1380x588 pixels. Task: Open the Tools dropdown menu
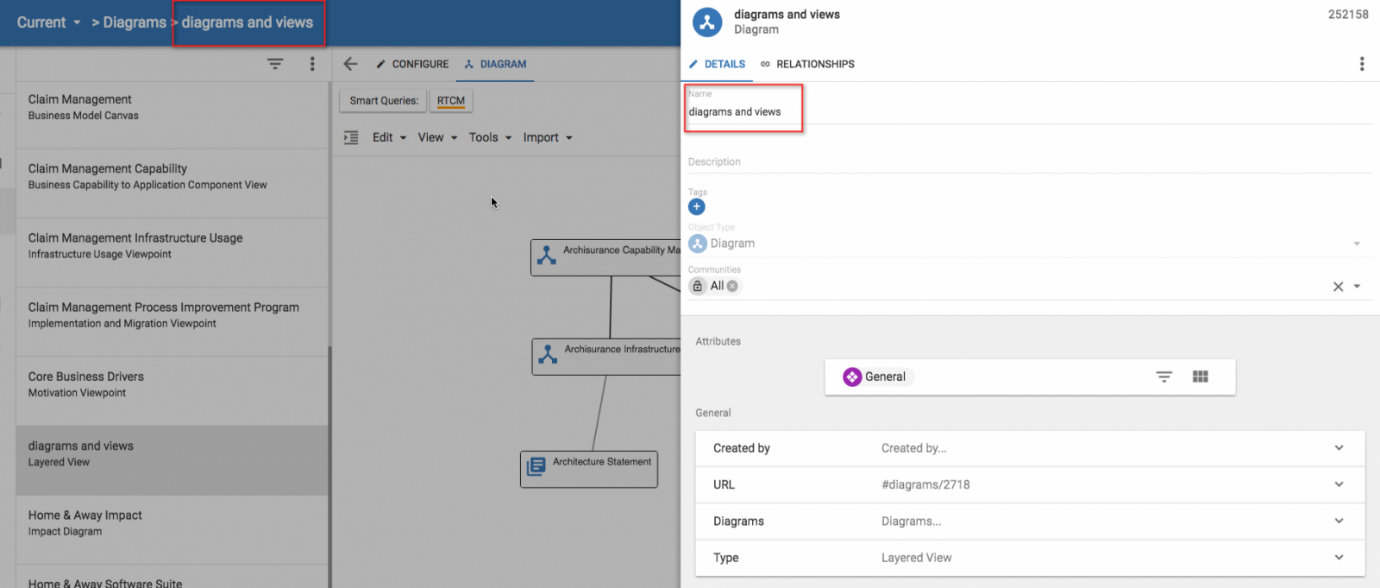[490, 138]
